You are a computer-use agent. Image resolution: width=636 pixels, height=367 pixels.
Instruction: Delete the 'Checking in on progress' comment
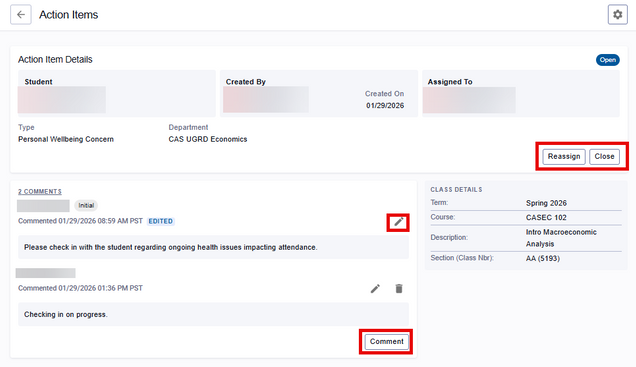pyautogui.click(x=399, y=288)
